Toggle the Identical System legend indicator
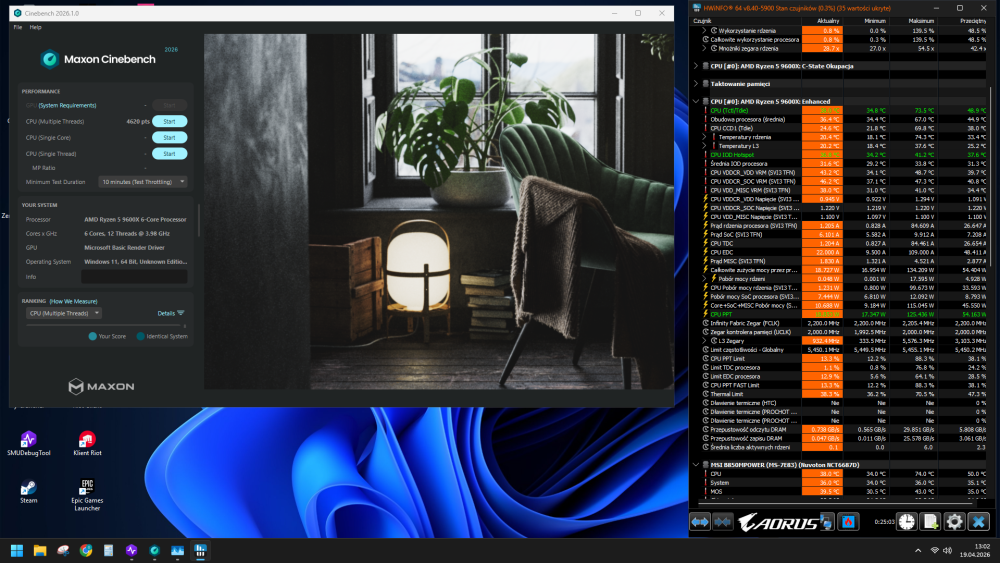 (x=140, y=337)
